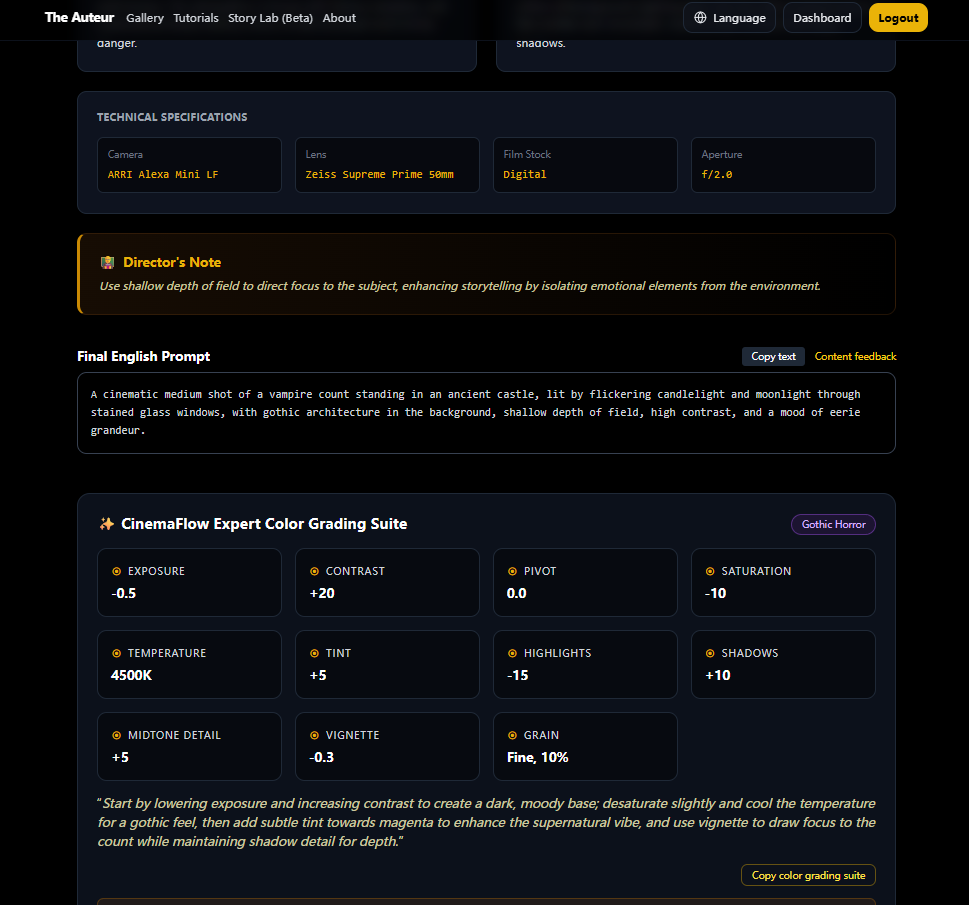Click the Director's Note heading text
Viewport: 969px width, 905px height.
(172, 262)
